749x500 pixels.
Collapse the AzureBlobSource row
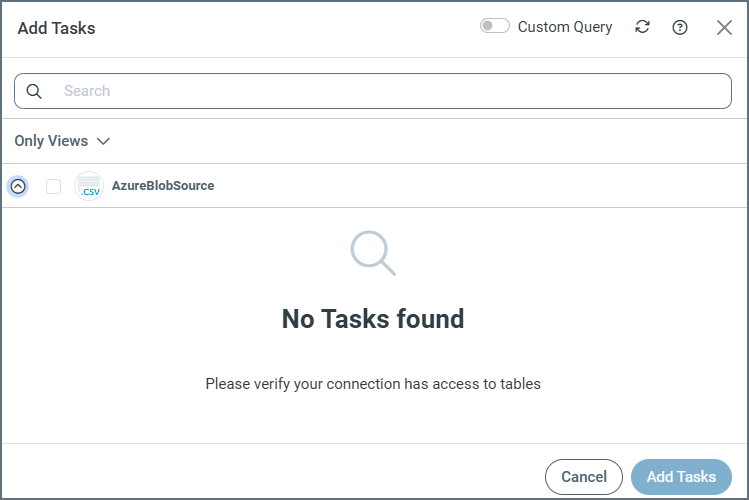[18, 186]
